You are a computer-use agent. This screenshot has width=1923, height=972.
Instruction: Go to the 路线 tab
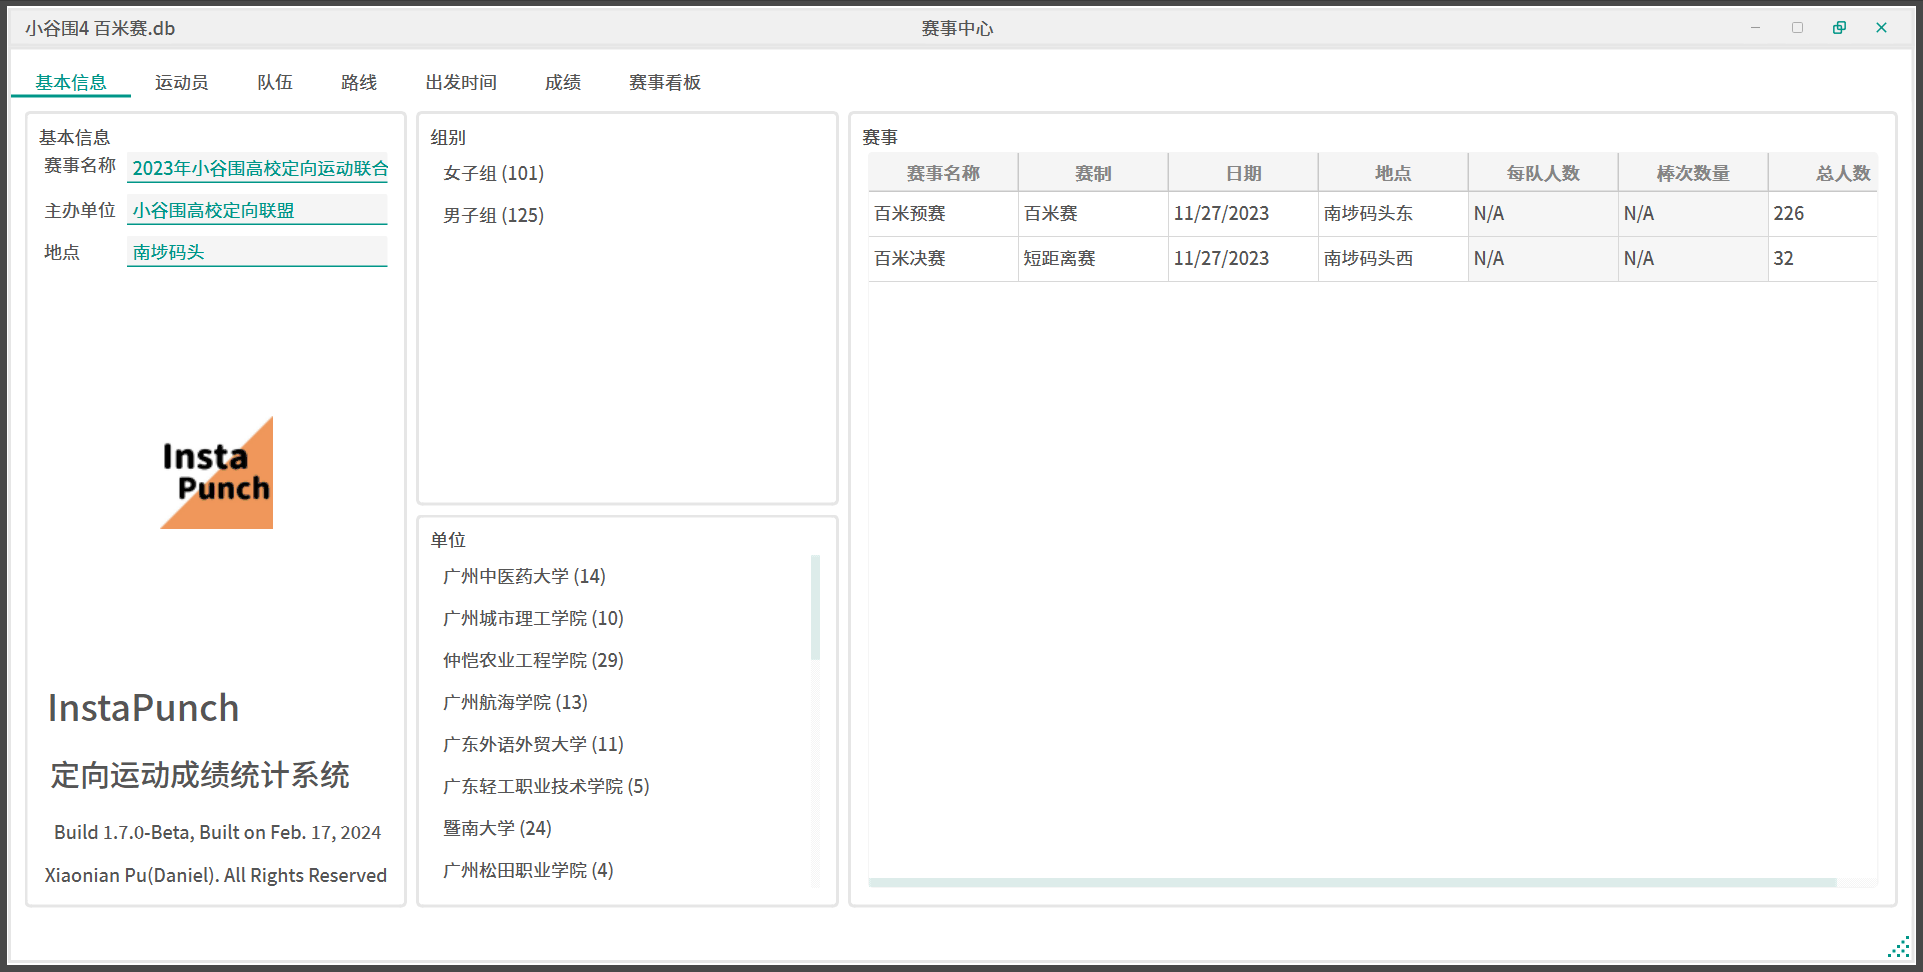point(358,82)
